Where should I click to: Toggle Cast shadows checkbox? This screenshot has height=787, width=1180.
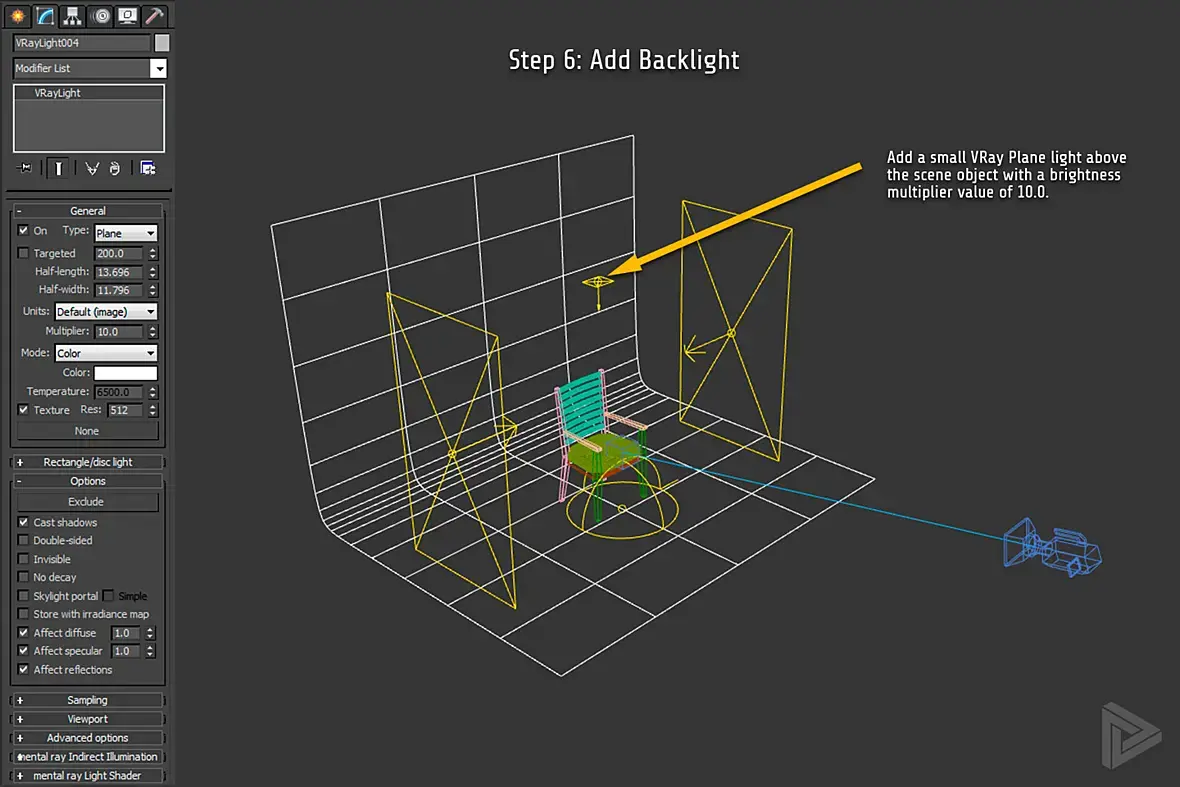pyautogui.click(x=23, y=521)
